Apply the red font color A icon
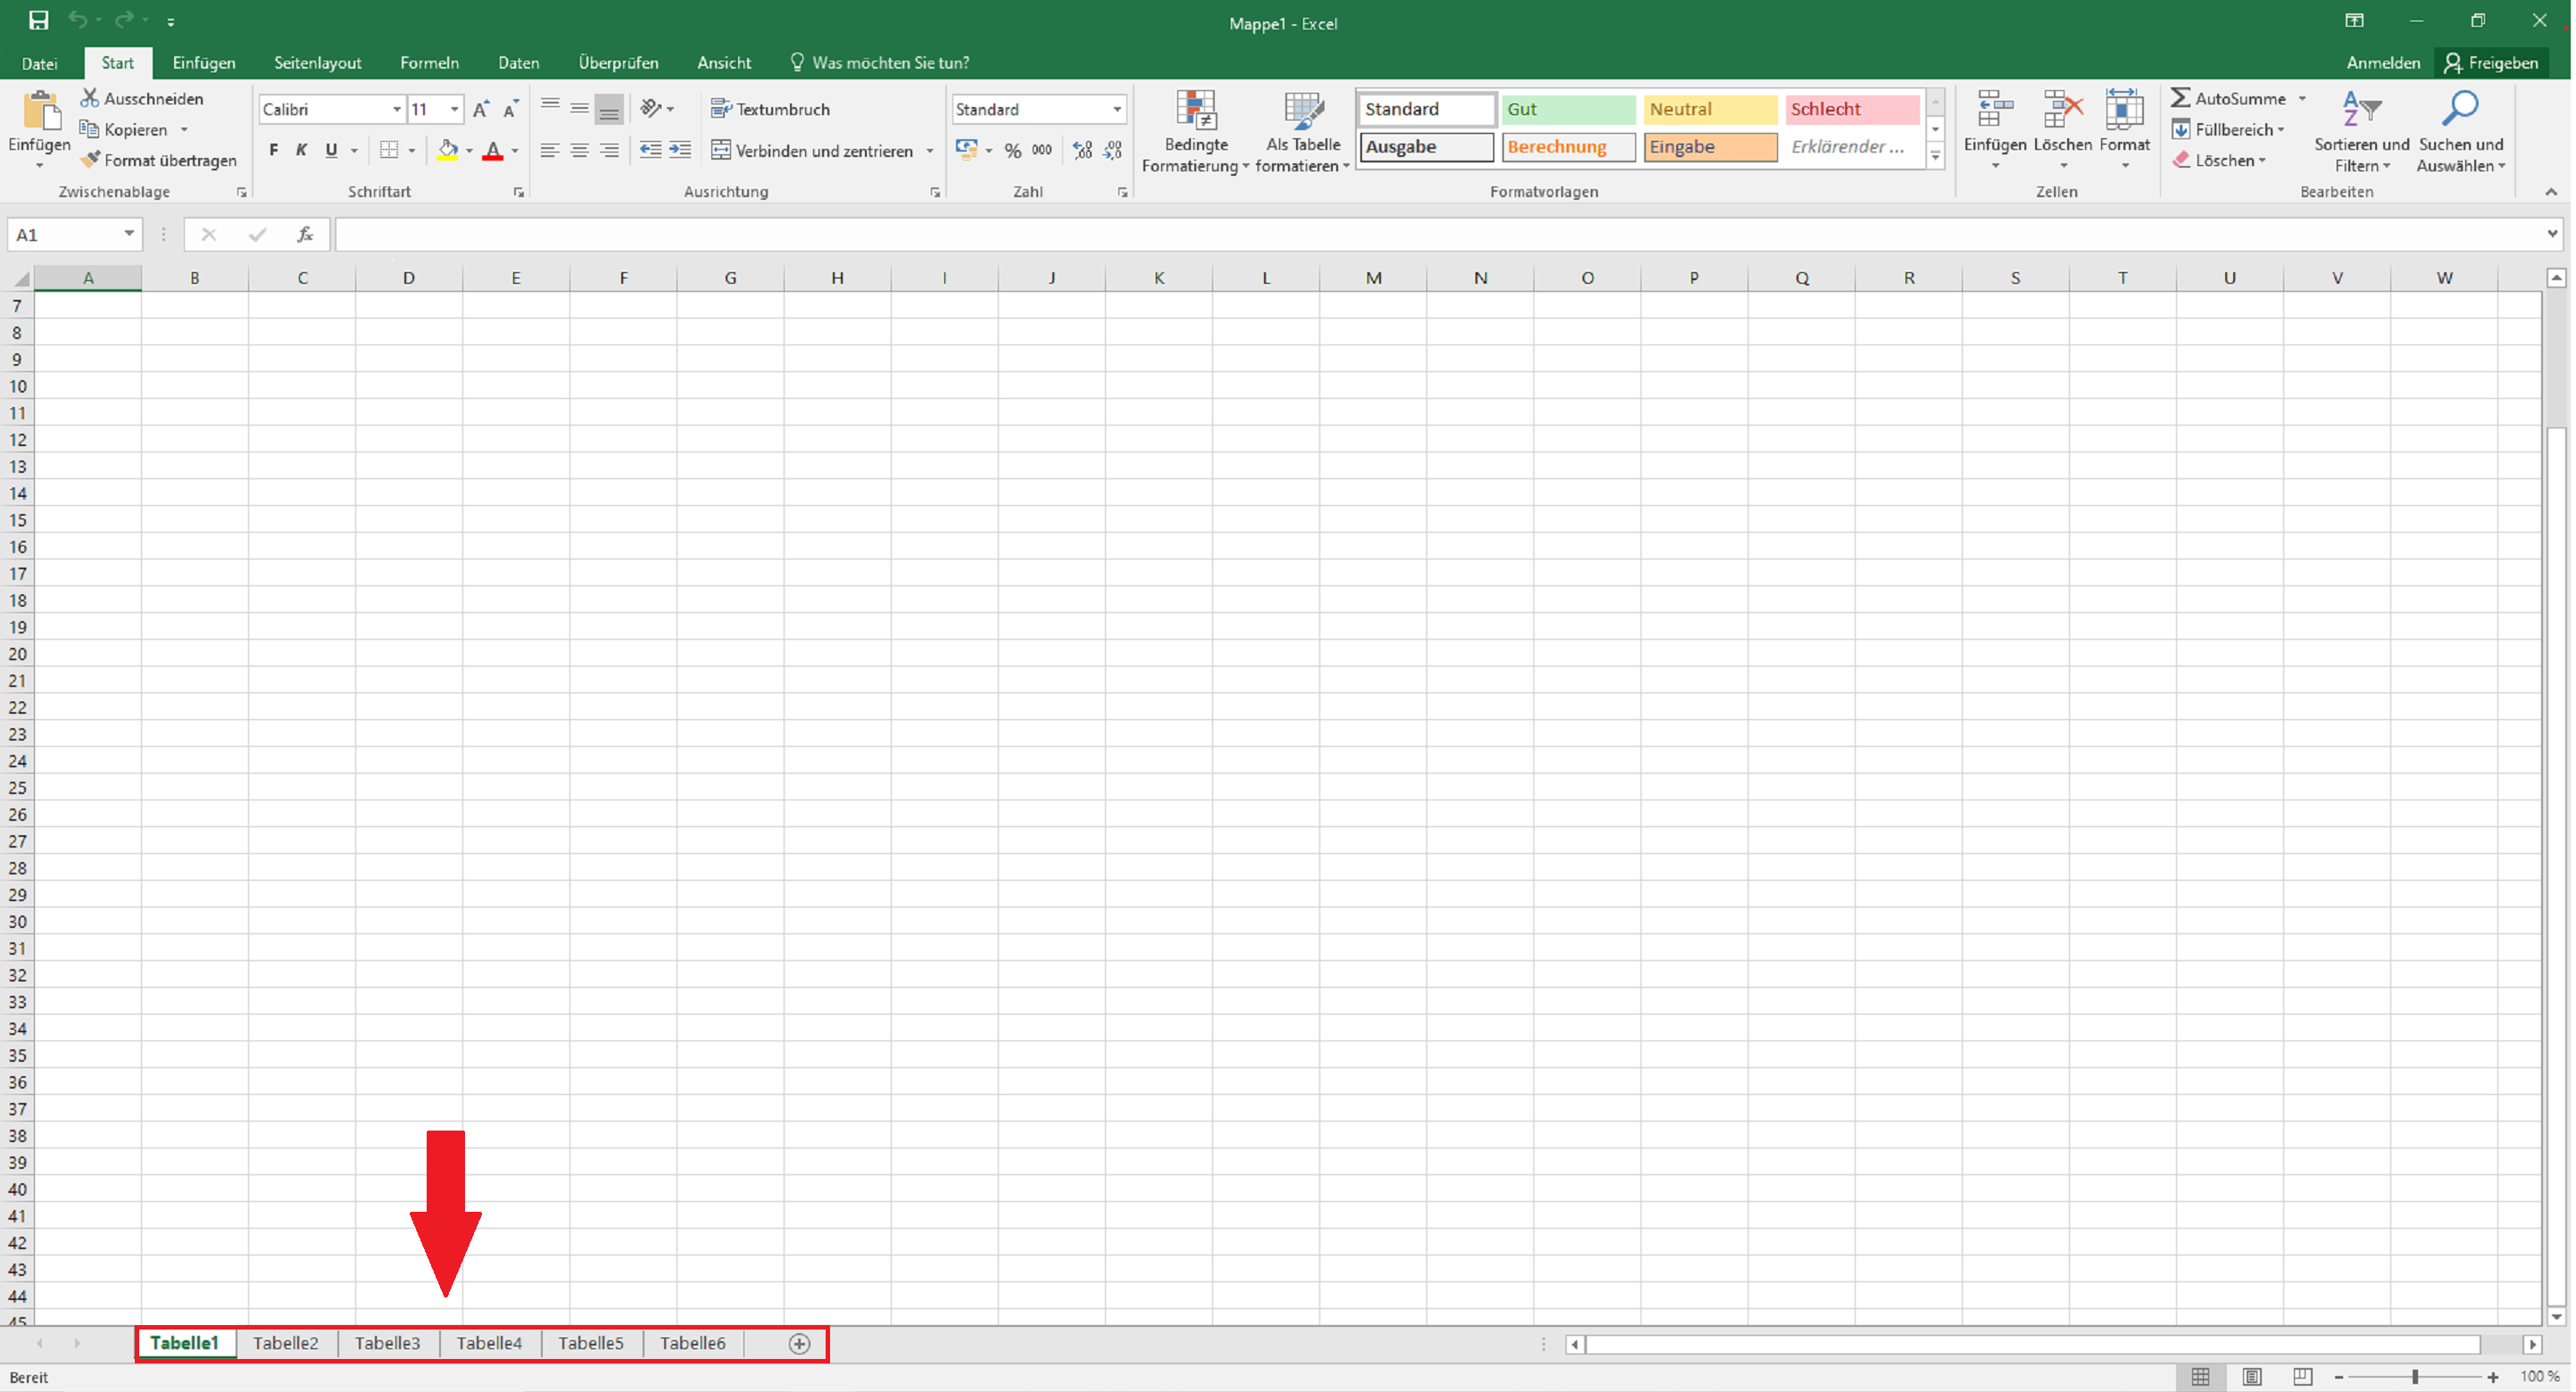Screen dimensions: 2576x1392 (492, 150)
